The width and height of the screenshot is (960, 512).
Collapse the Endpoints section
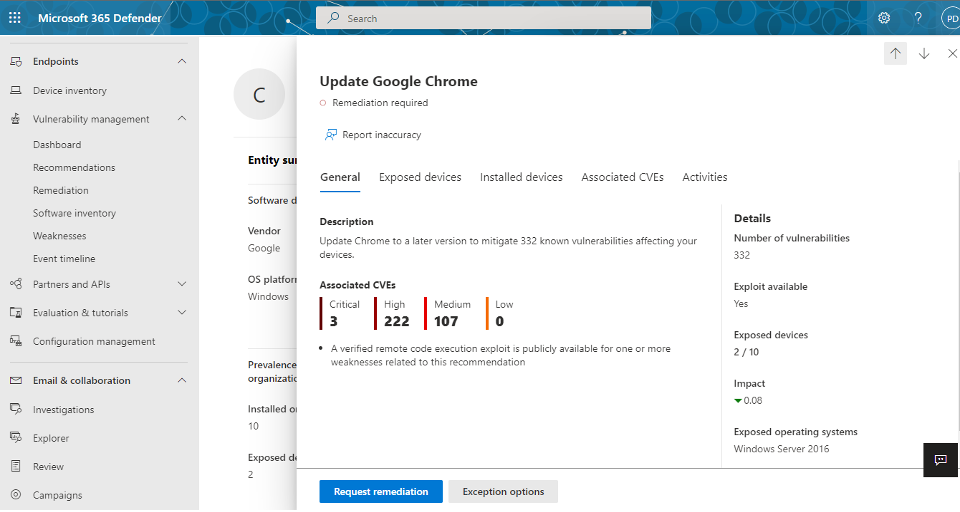coord(182,61)
